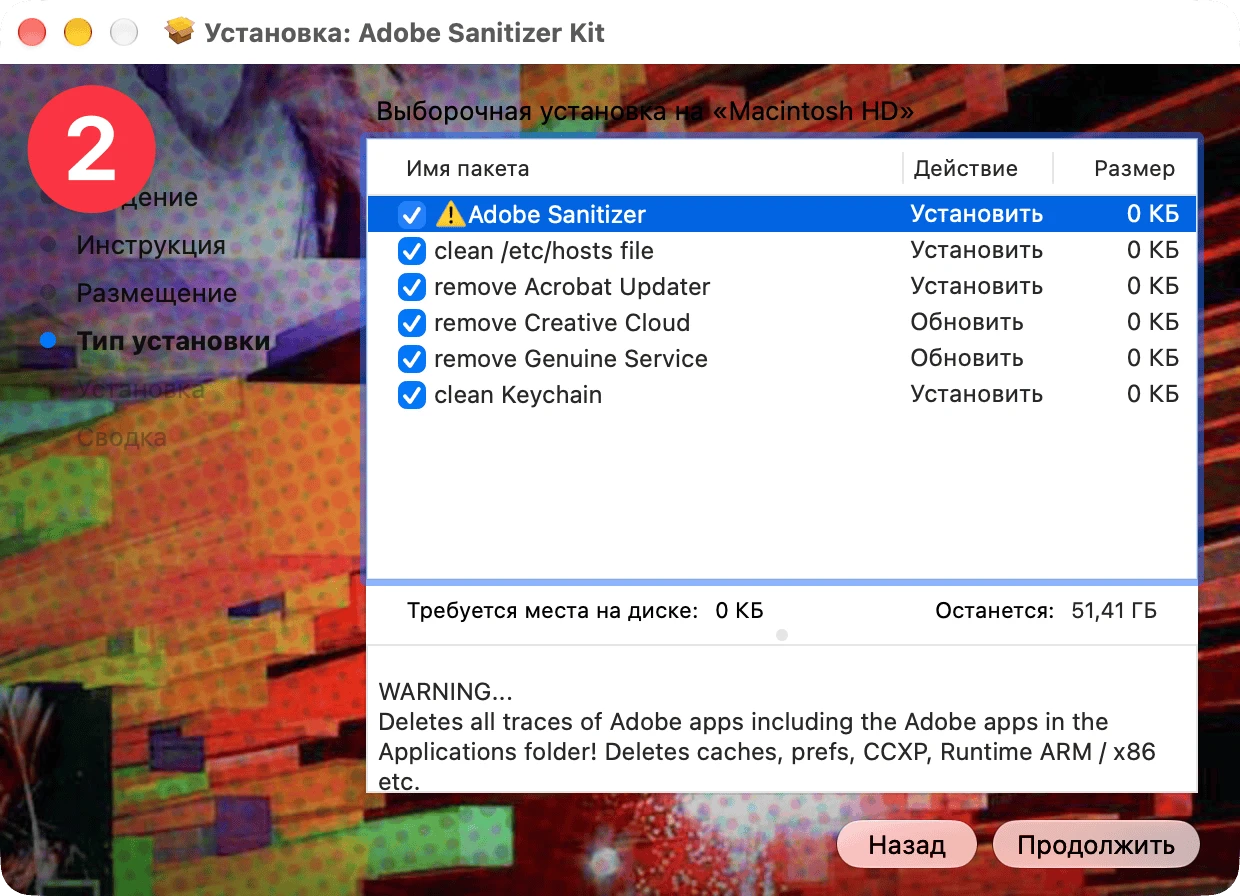The height and width of the screenshot is (896, 1240).
Task: Select the remove Creative Cloud row label
Action: coord(562,322)
